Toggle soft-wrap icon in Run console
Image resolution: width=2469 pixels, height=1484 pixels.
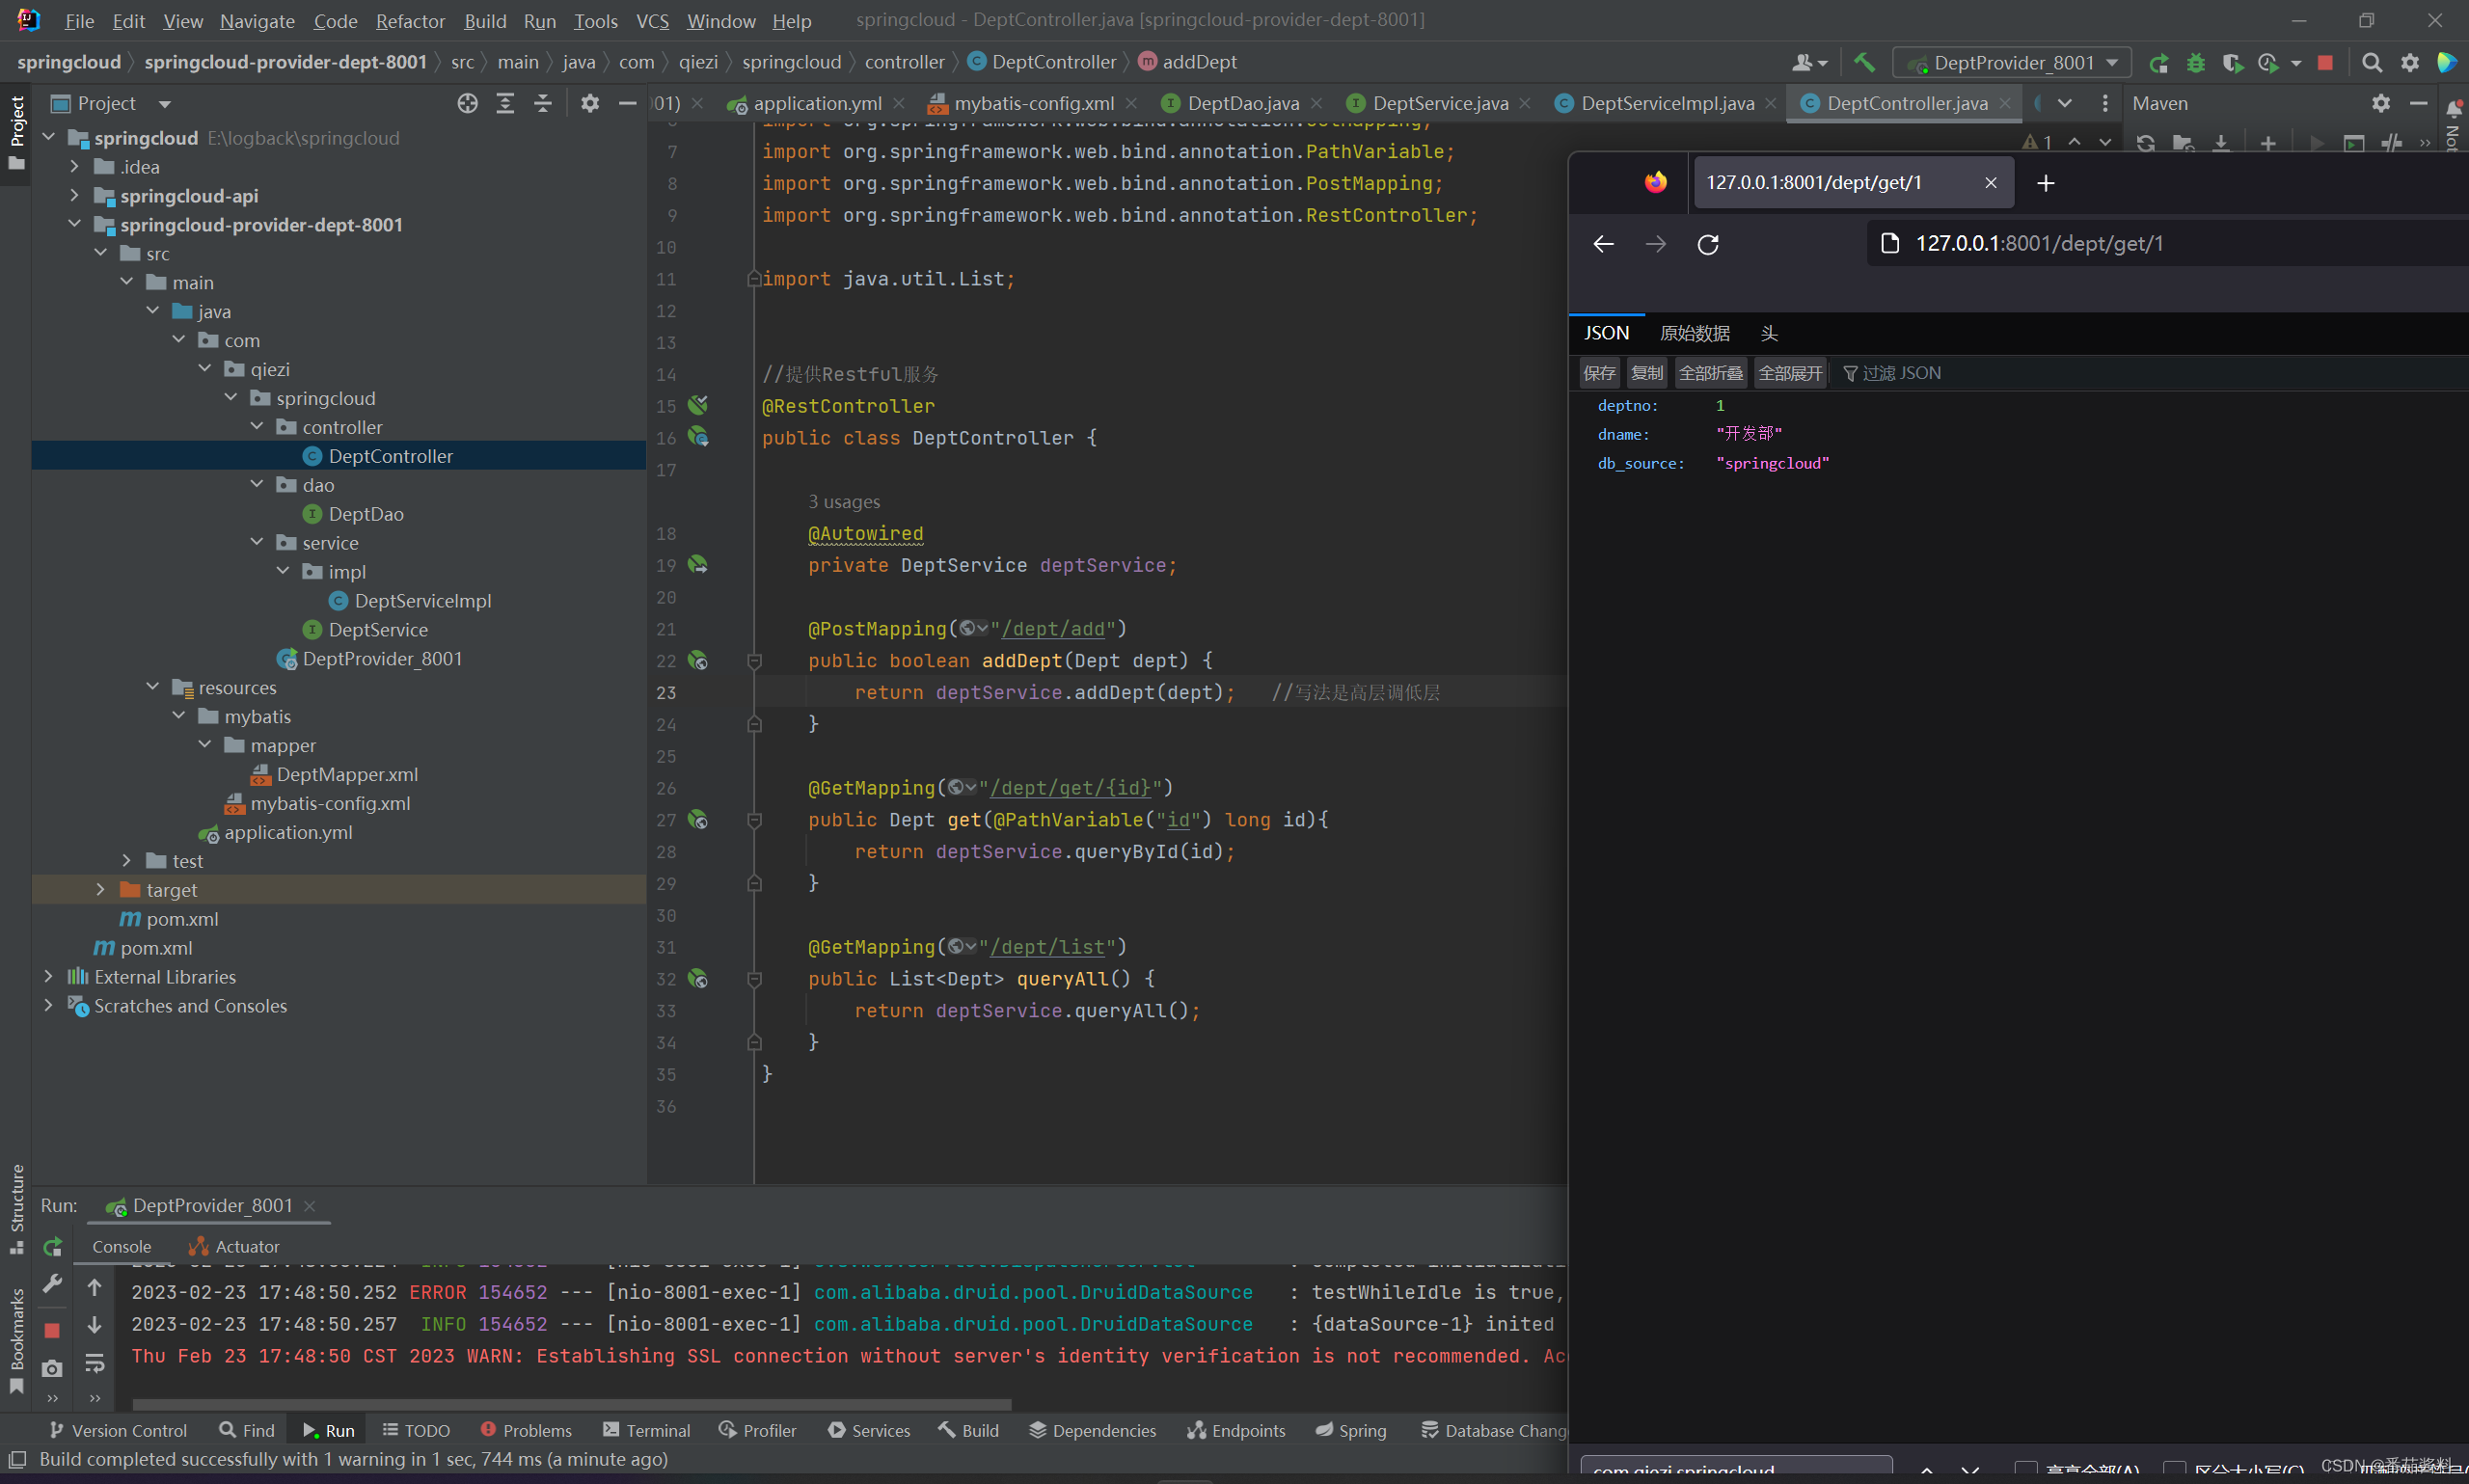pos(95,1363)
